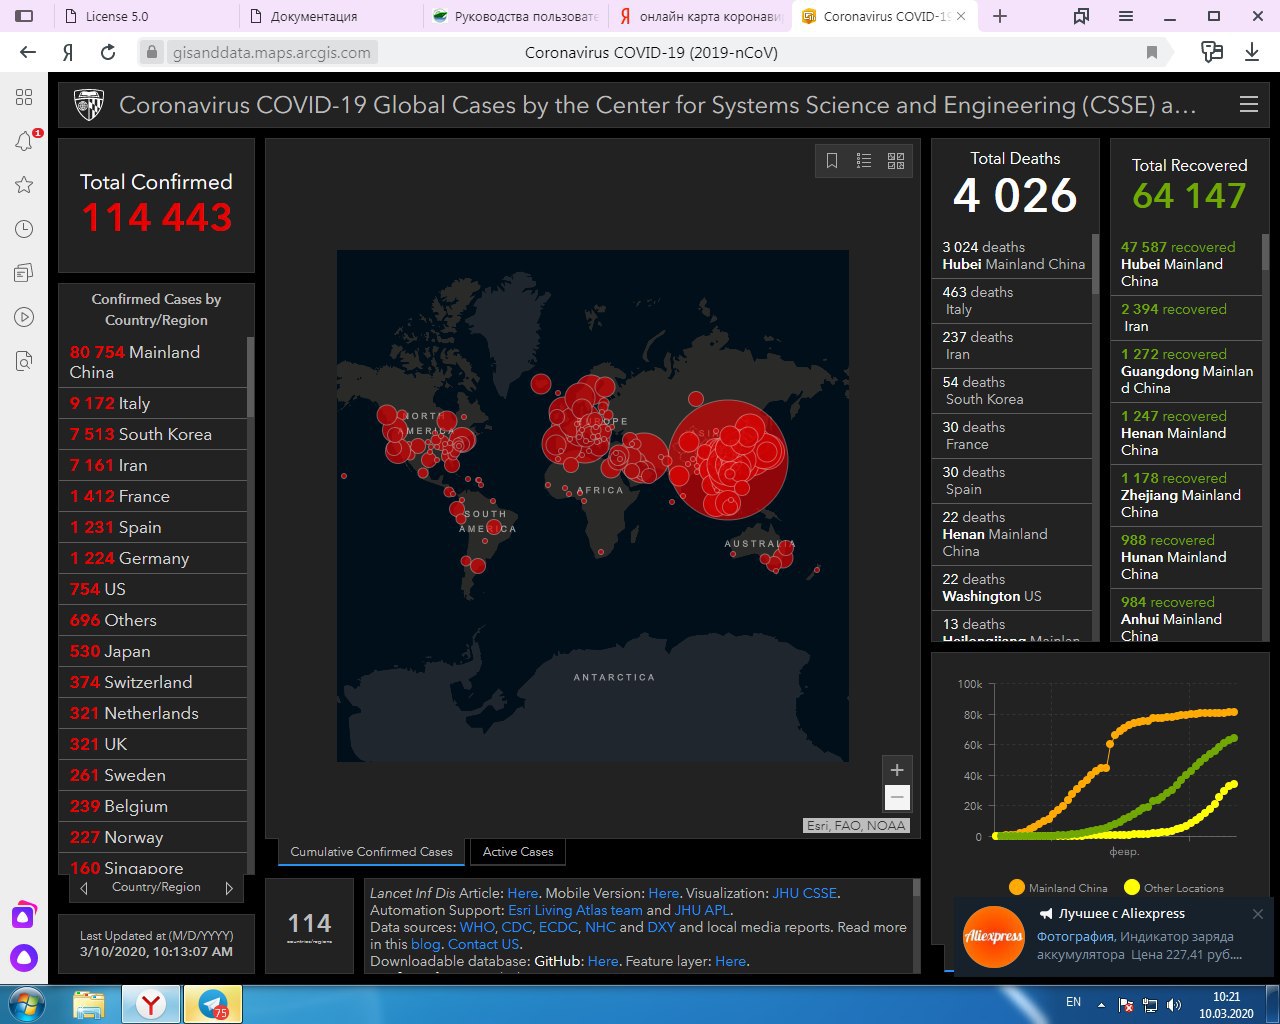Bookmark this page in address bar
This screenshot has height=1024, width=1280.
coord(1152,53)
